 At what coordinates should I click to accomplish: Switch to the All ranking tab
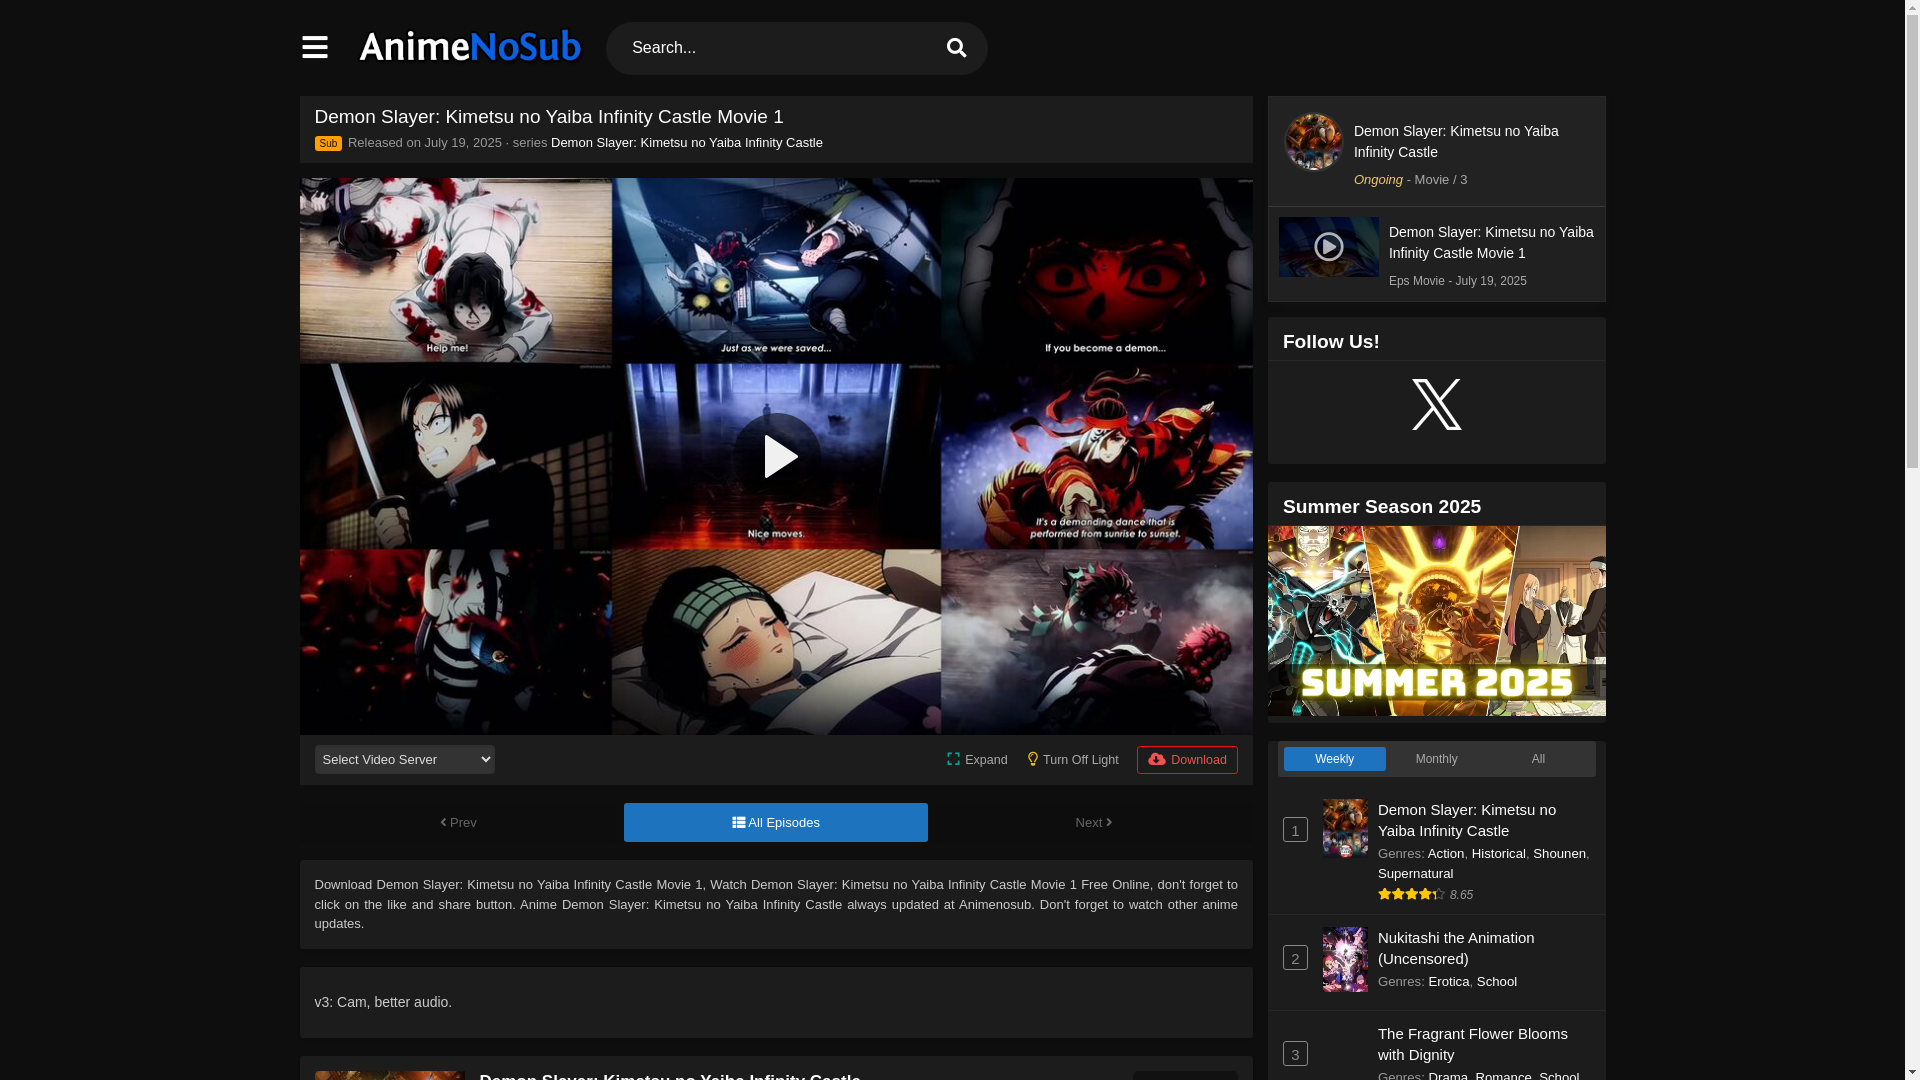tap(1538, 759)
